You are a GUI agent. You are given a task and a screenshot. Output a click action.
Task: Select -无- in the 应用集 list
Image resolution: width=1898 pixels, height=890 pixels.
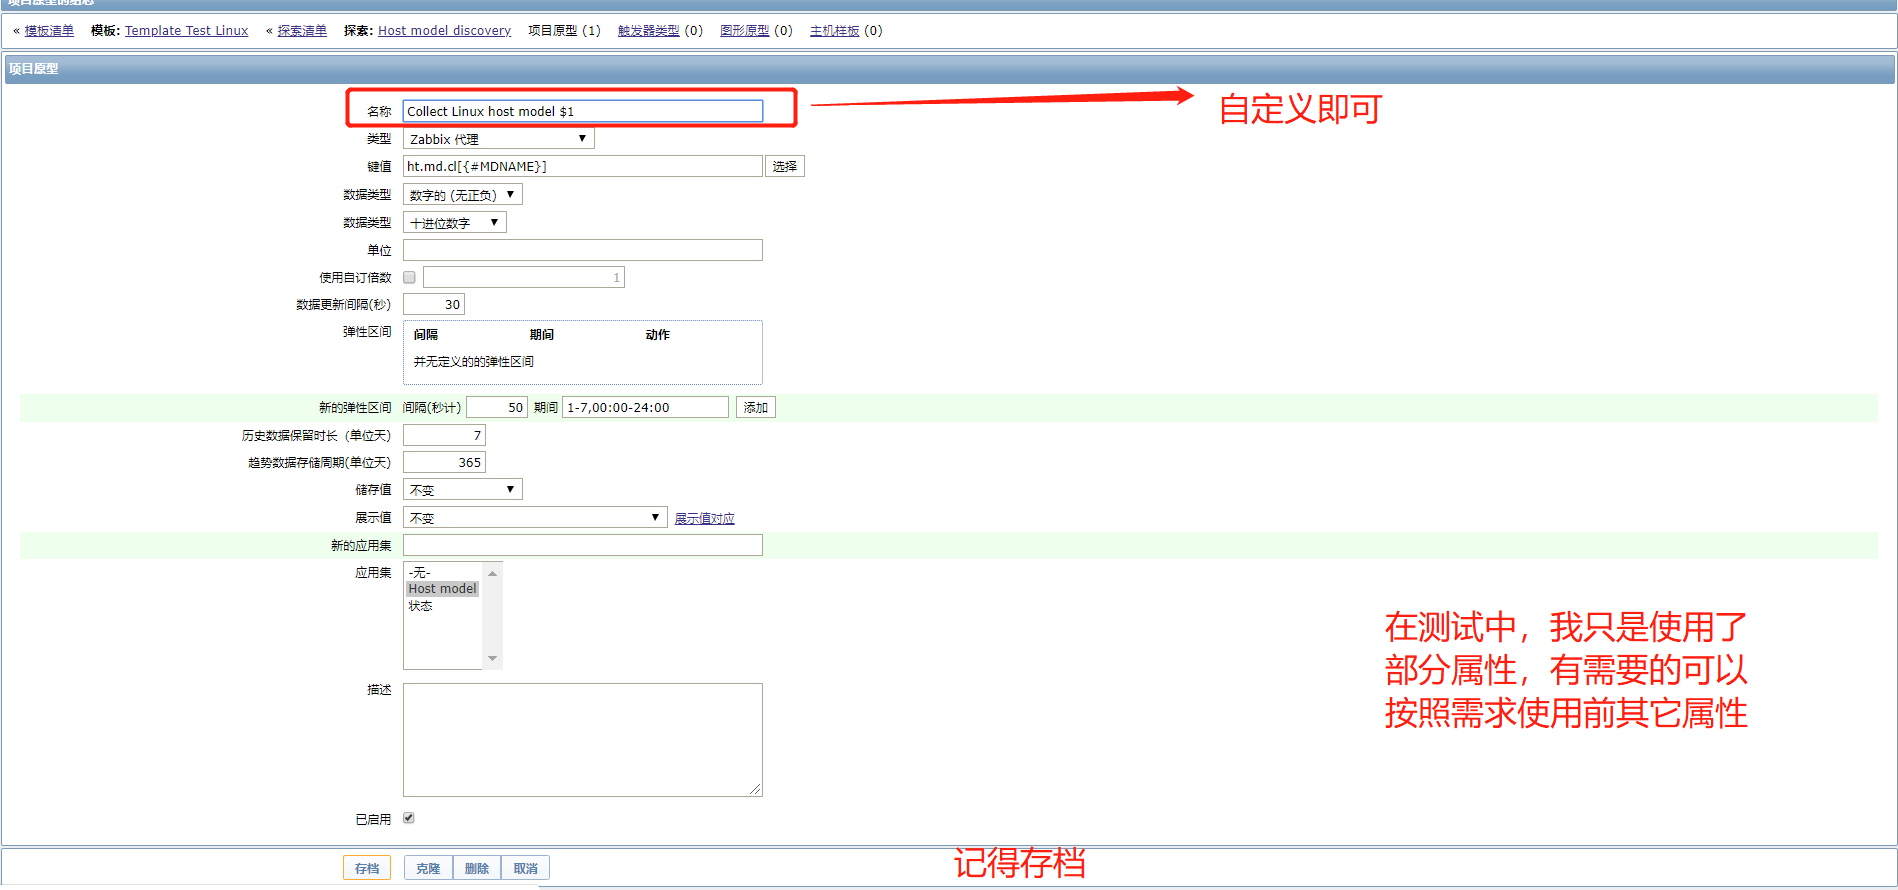point(442,572)
